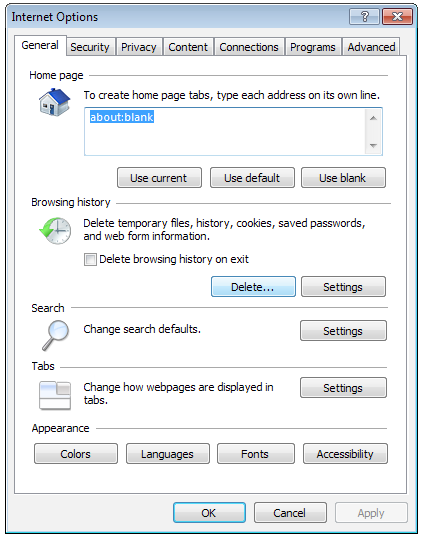The width and height of the screenshot is (424, 538).
Task: Click home page box scroll down arrow
Action: [x=373, y=146]
